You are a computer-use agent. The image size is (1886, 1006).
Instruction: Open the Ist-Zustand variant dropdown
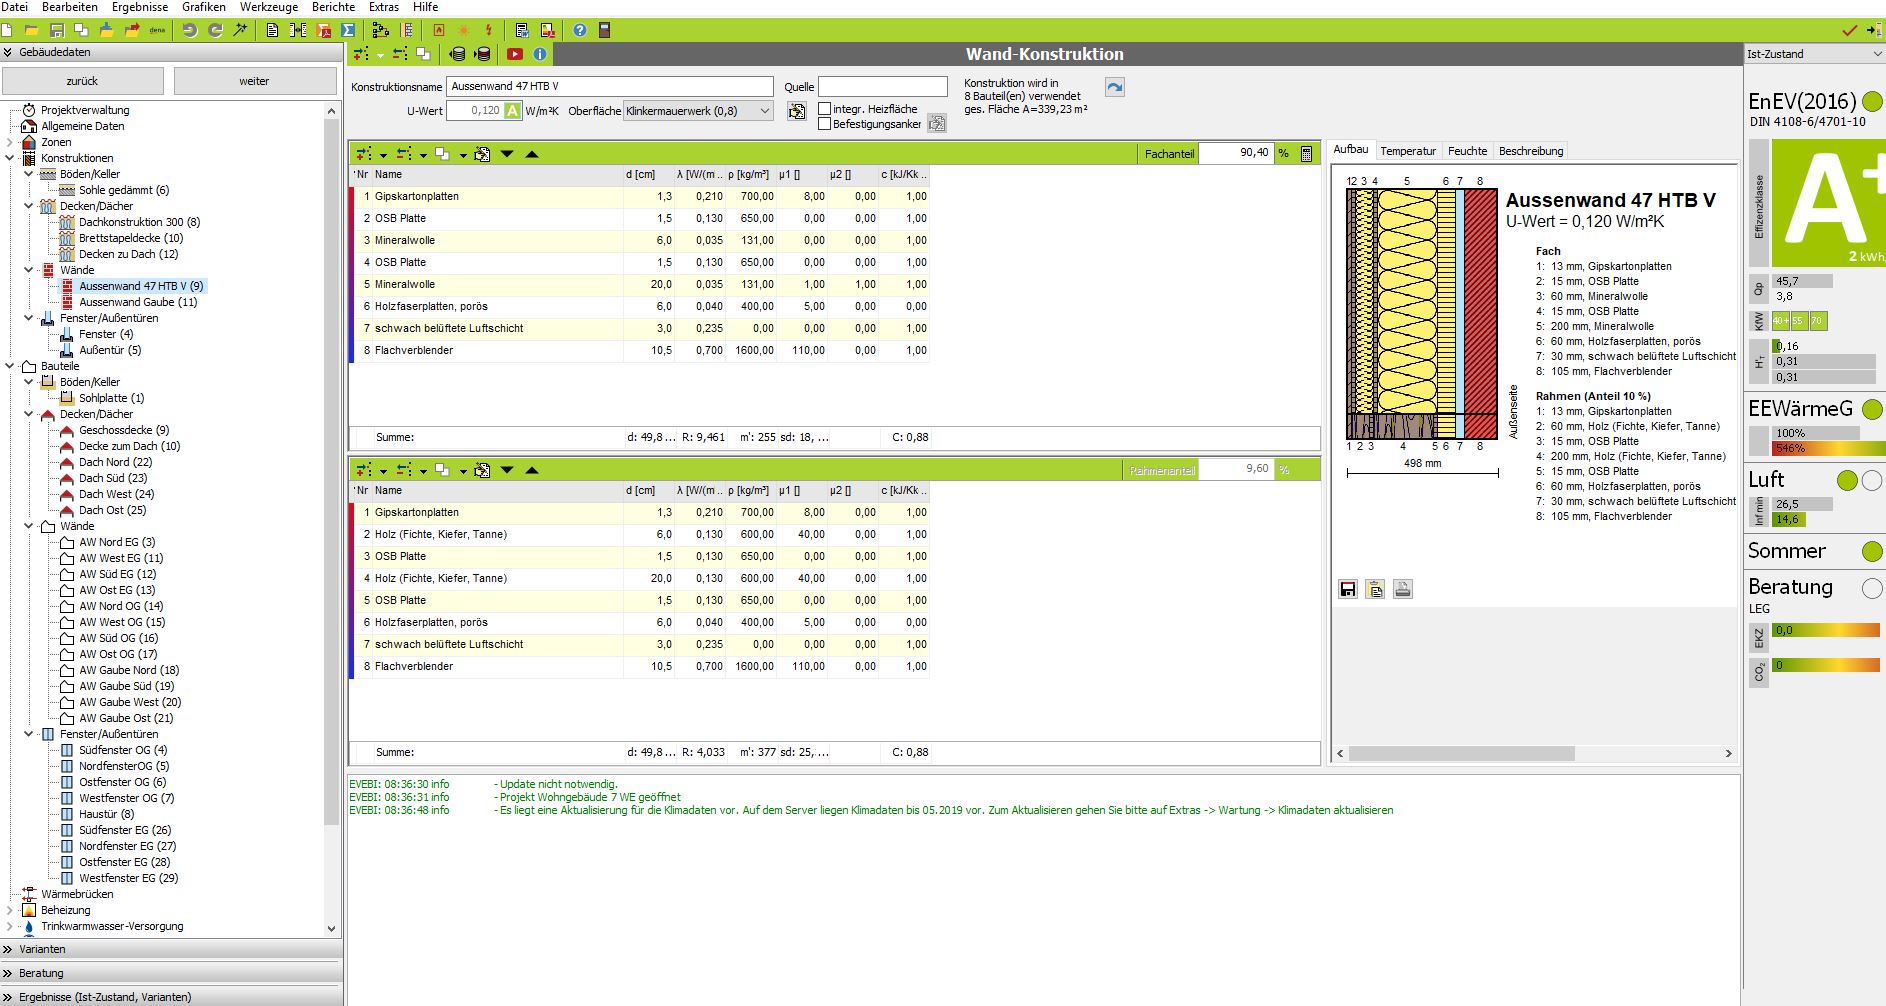(1876, 54)
